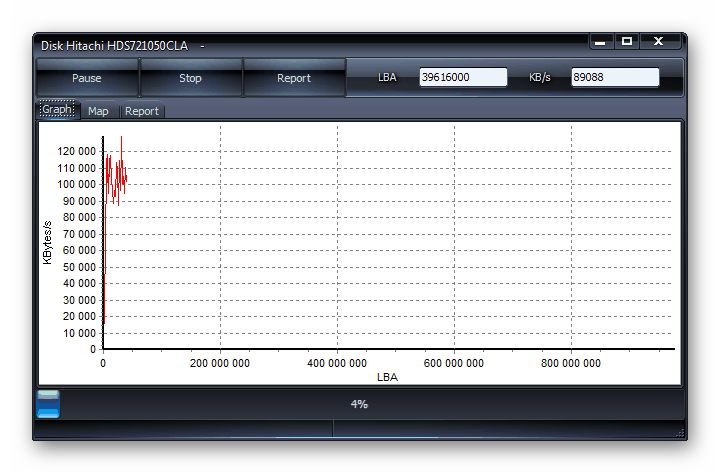
Task: Click the 400 000 000 x-axis label
Action: 337,363
